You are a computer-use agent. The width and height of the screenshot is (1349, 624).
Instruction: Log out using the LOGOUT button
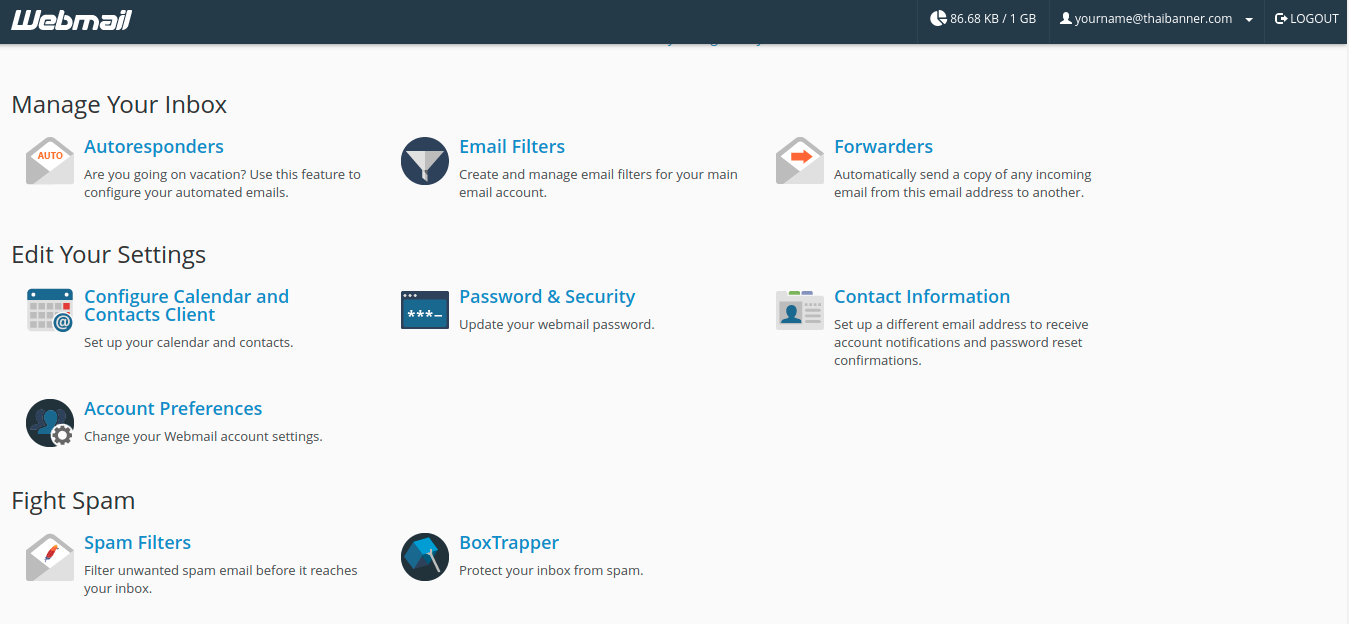[x=1306, y=19]
